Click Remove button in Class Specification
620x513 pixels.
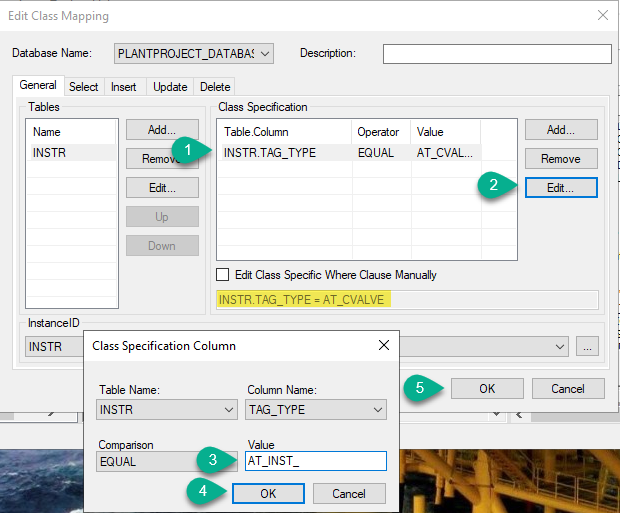point(561,159)
